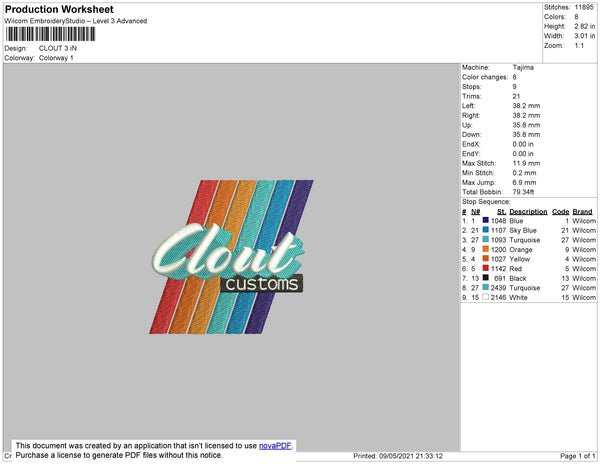Click stitch count 1048 in Blue row
This screenshot has width=600, height=464.
(498, 221)
